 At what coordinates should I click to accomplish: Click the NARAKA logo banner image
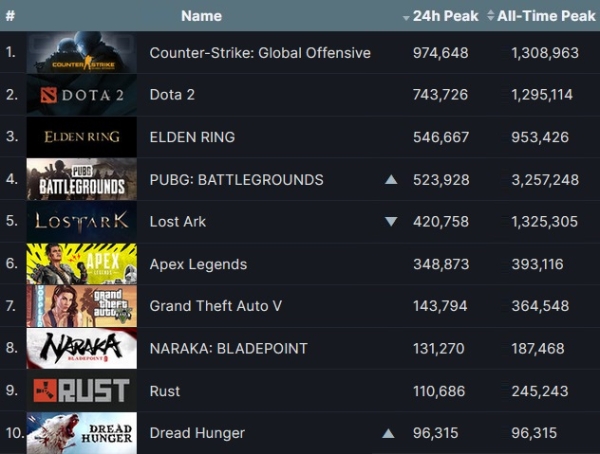point(82,348)
